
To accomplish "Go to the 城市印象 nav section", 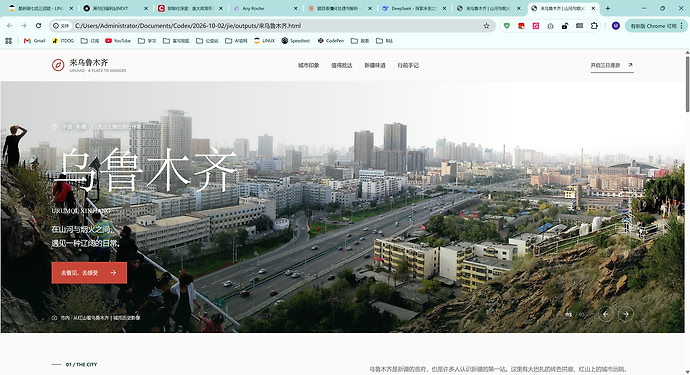I will click(x=308, y=65).
